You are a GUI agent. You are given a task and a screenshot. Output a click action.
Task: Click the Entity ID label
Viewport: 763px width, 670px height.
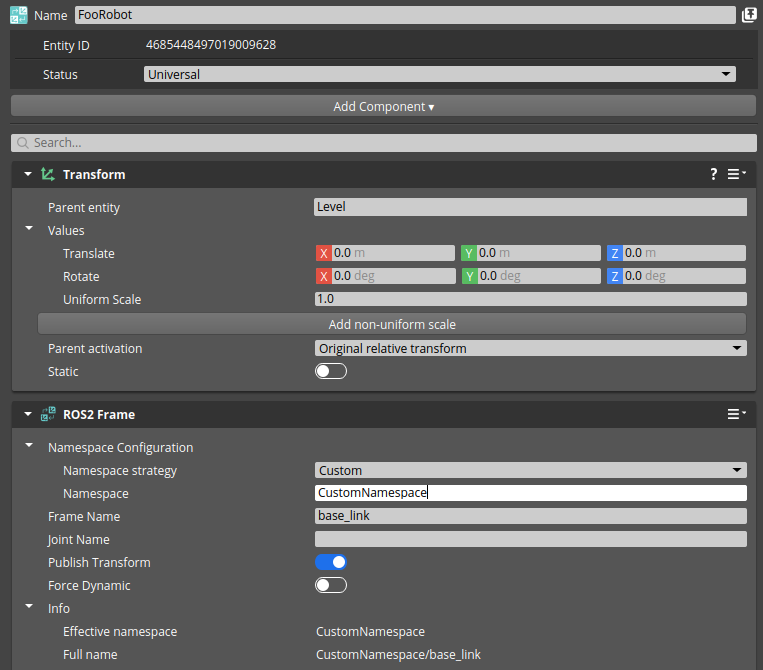[x=66, y=45]
